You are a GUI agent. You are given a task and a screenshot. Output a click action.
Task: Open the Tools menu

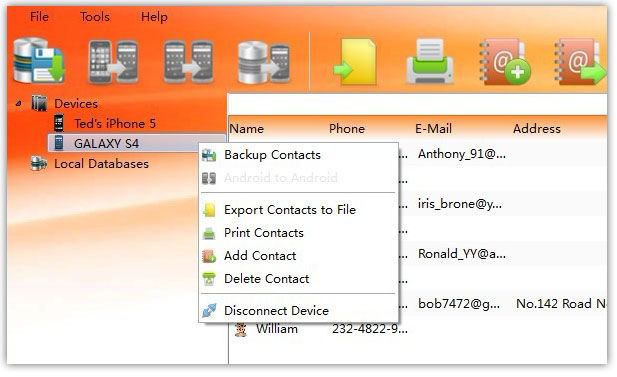[95, 17]
